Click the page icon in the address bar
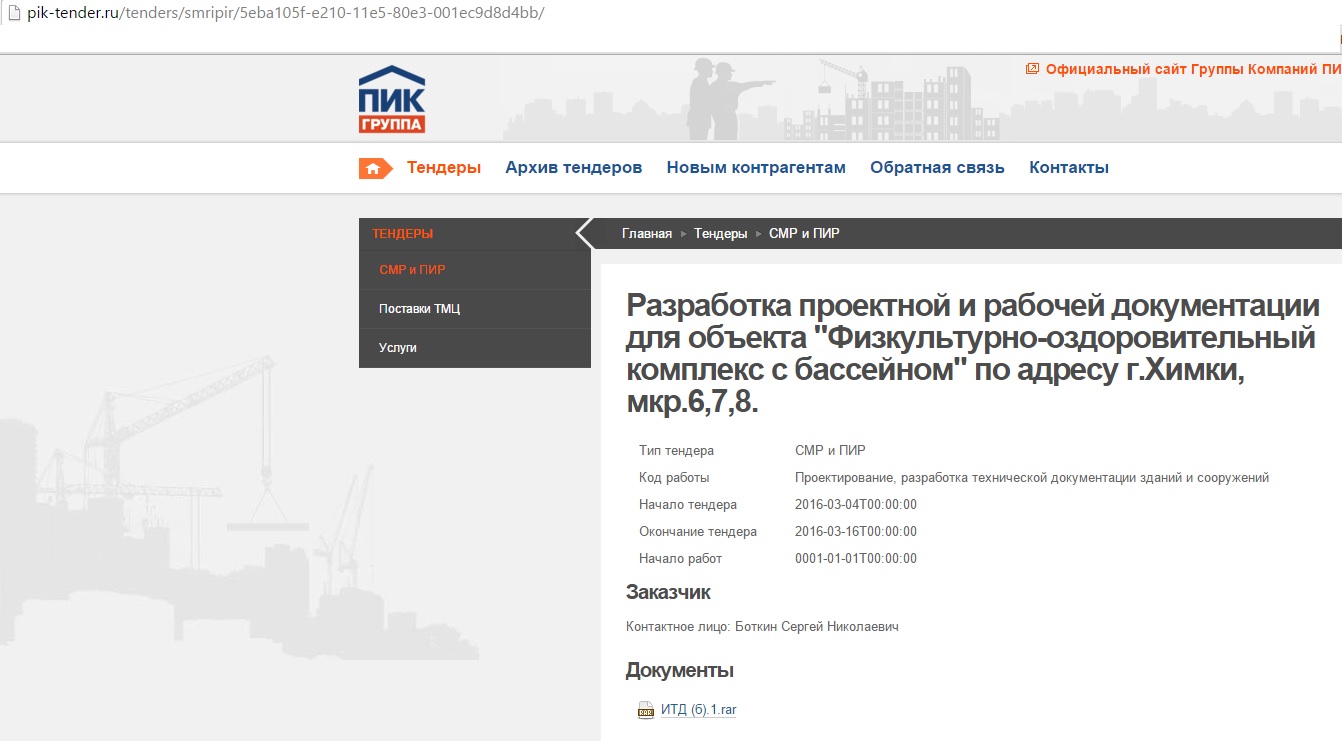The height and width of the screenshot is (741, 1342). 11,14
